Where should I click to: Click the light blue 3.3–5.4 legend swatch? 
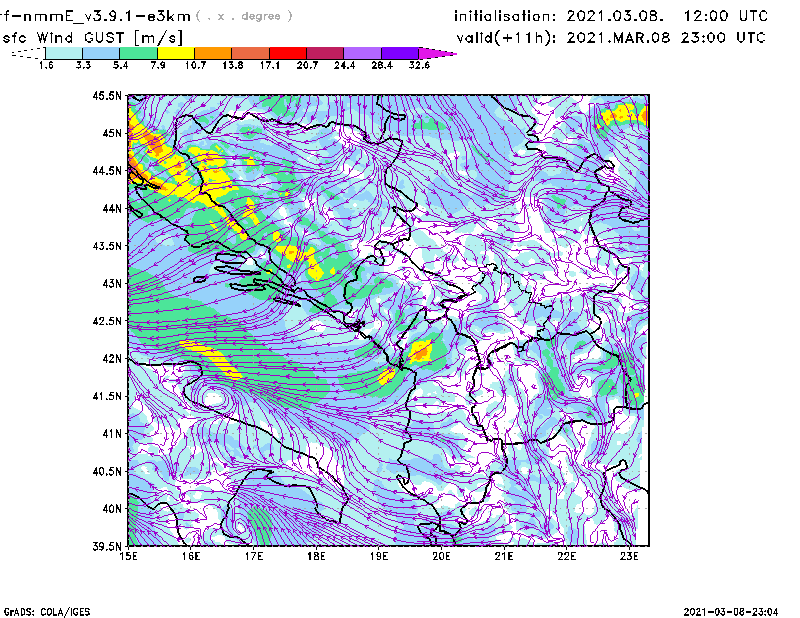click(101, 53)
